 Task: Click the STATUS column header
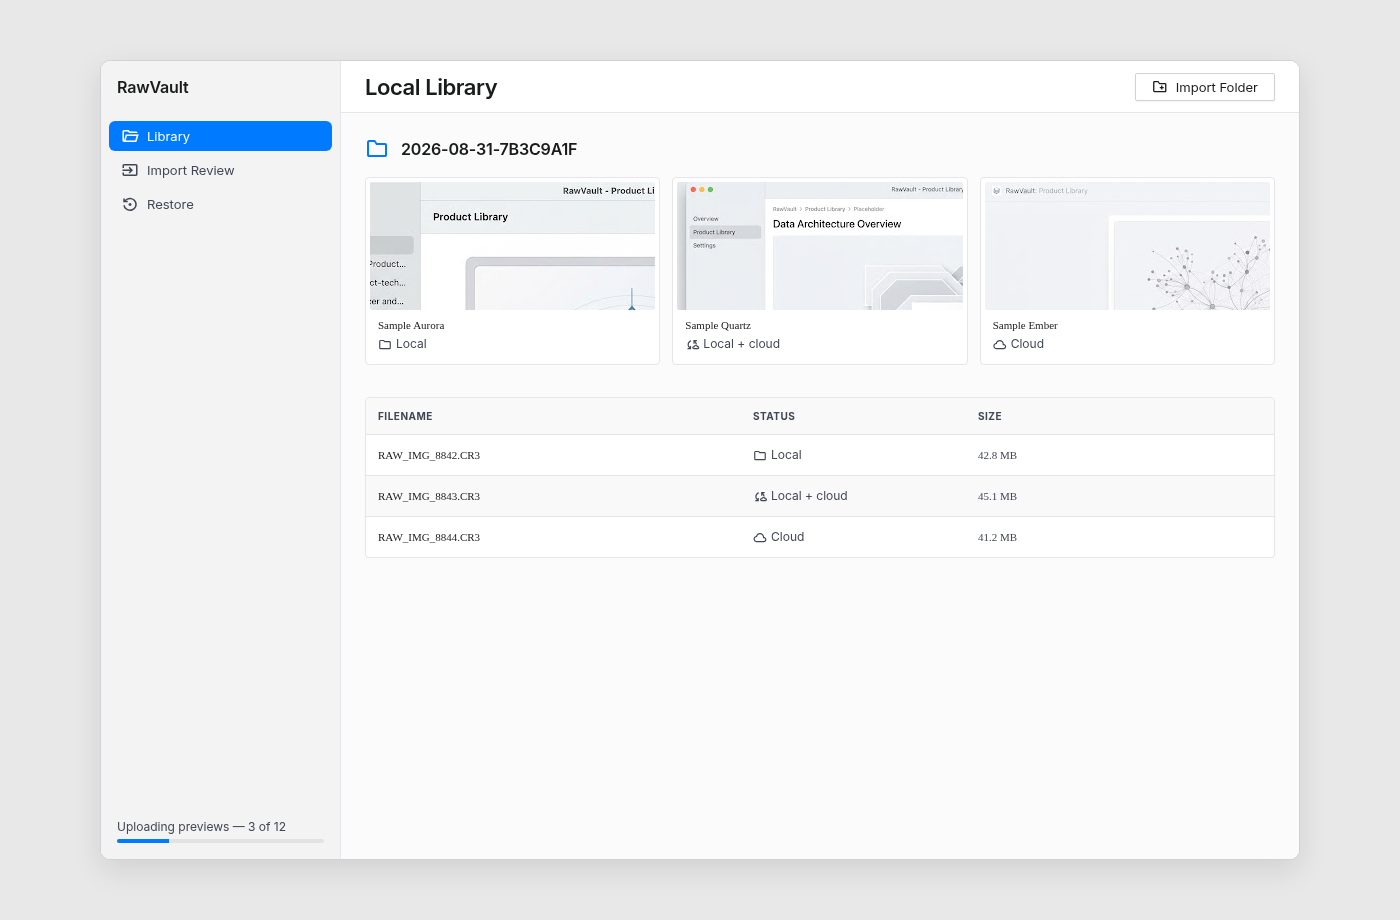click(774, 416)
